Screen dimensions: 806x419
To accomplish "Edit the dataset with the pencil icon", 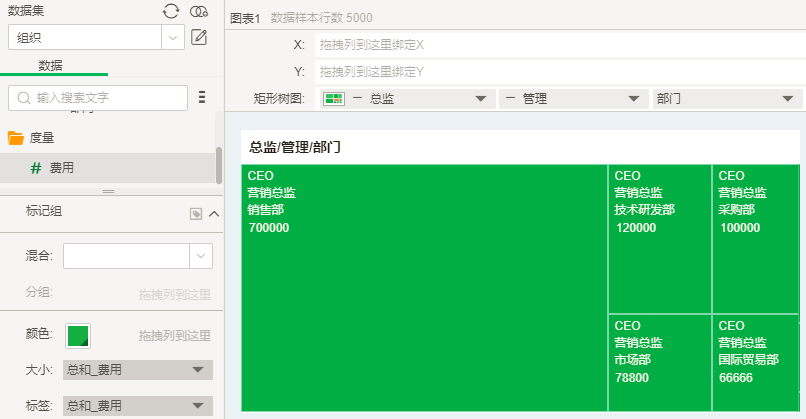I will [x=199, y=38].
